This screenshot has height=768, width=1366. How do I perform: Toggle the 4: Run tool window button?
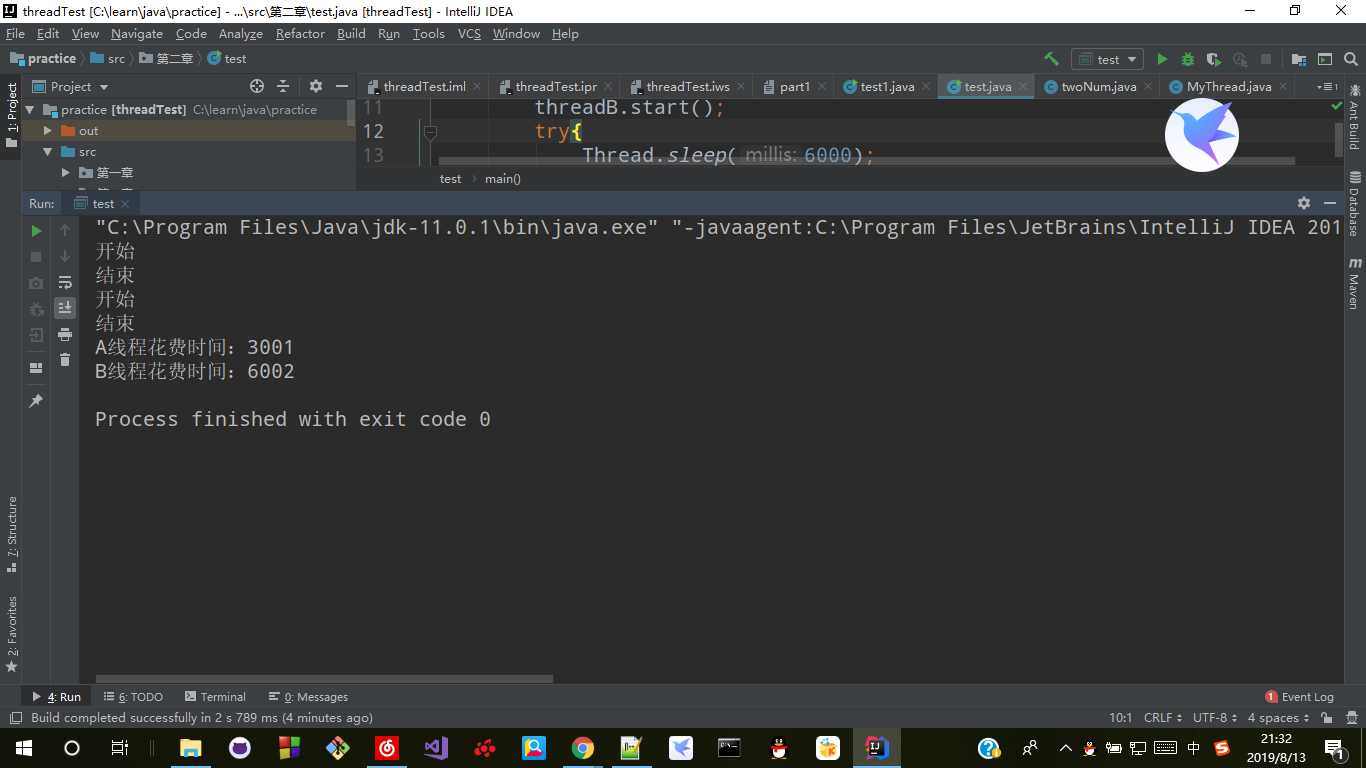point(56,697)
